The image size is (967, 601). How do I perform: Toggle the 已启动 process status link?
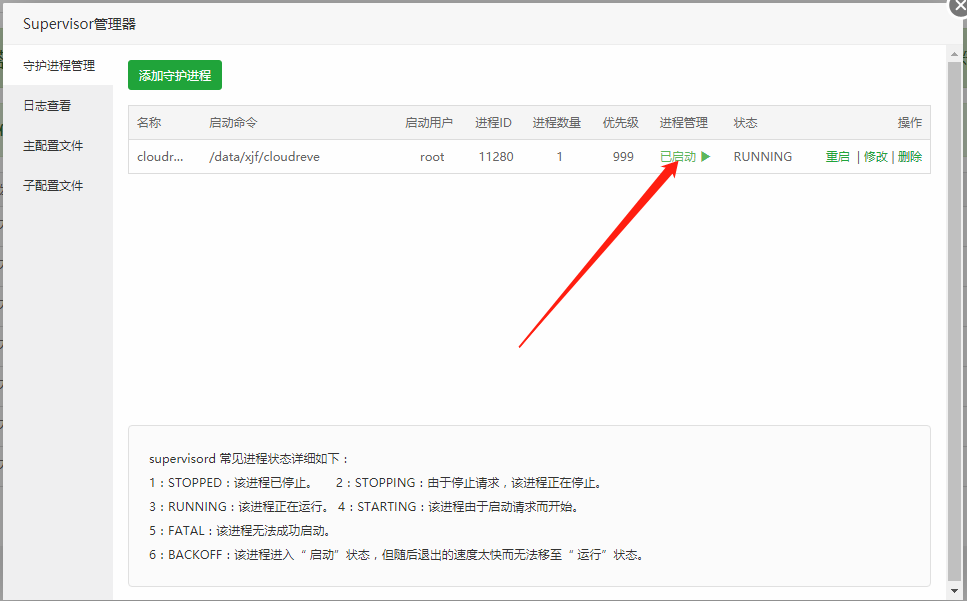coord(678,157)
